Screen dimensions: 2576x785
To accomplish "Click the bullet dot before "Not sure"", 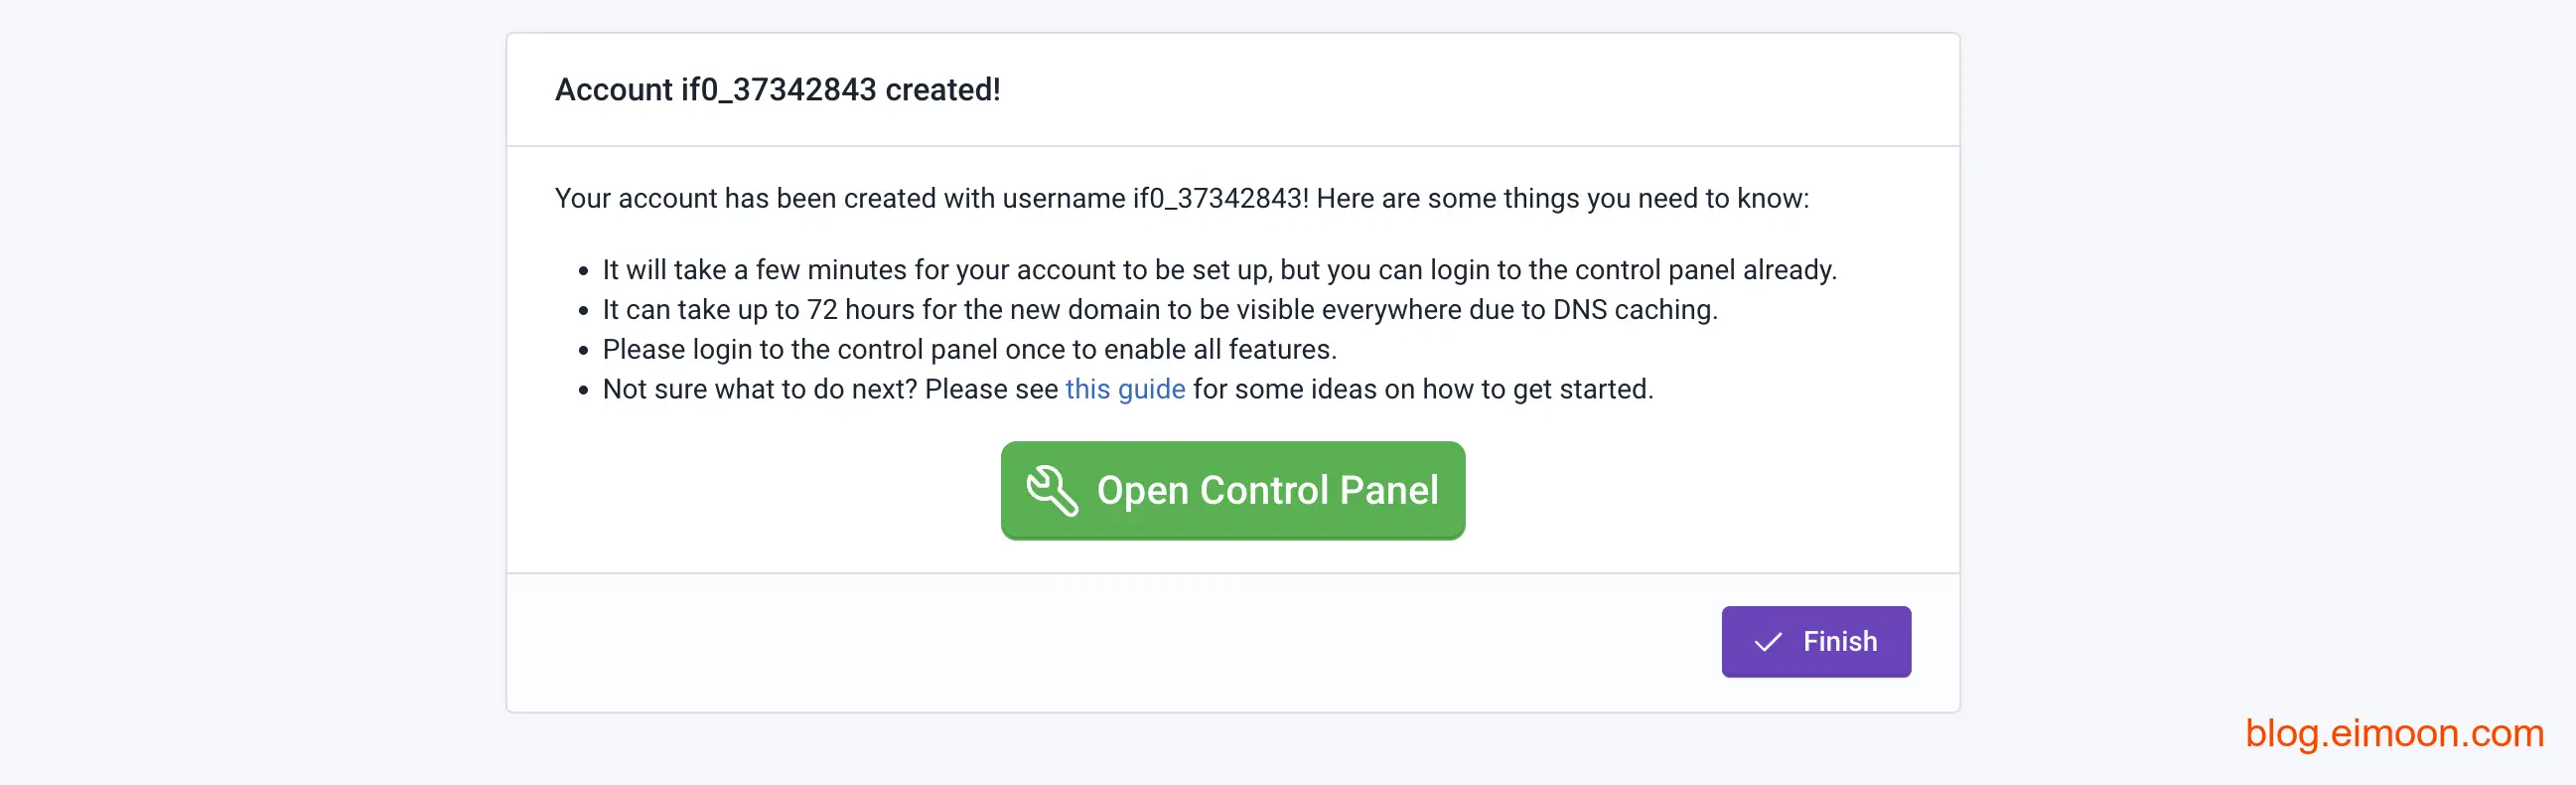I will (x=584, y=391).
